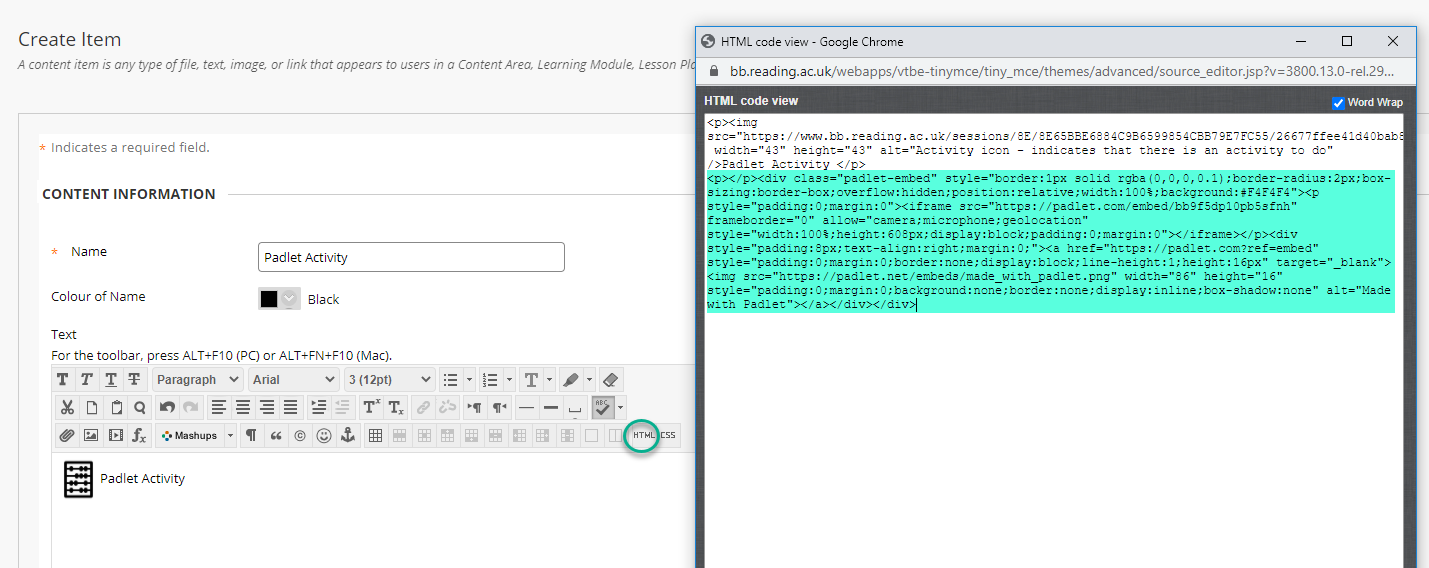The width and height of the screenshot is (1429, 568).
Task: Click the block quote icon
Action: click(275, 435)
